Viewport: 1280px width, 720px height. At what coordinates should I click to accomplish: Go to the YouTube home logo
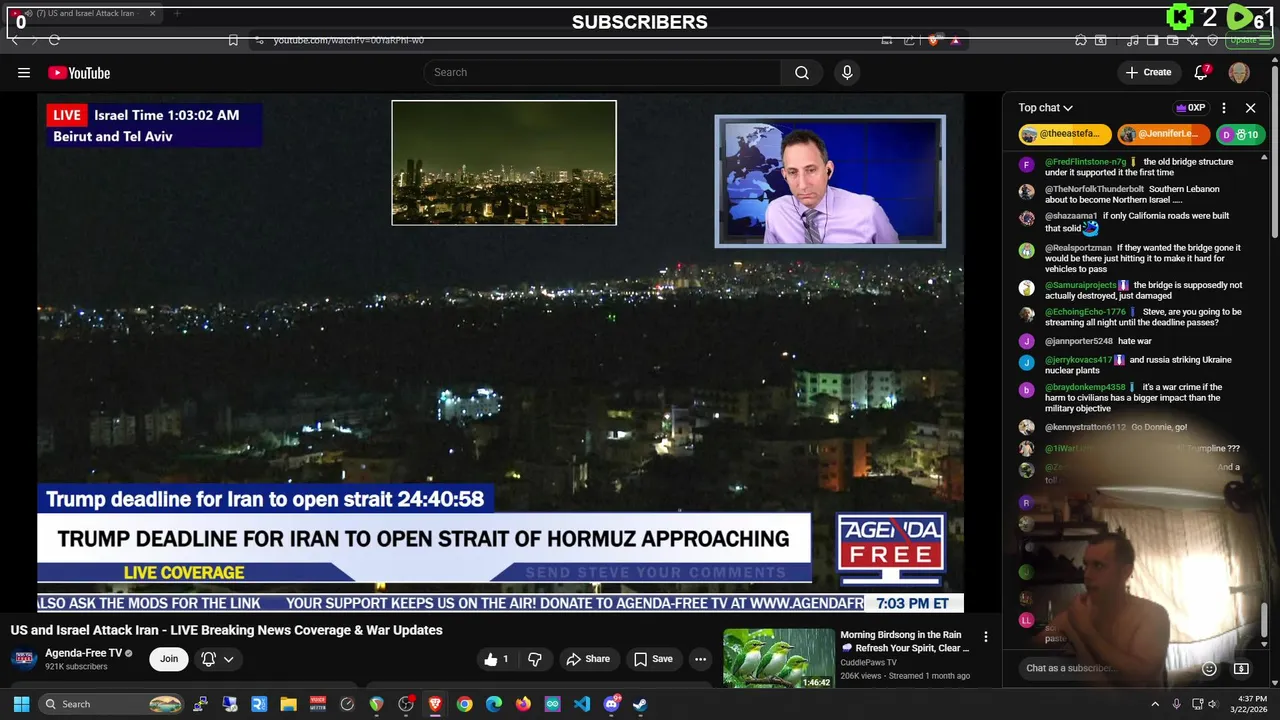79,72
